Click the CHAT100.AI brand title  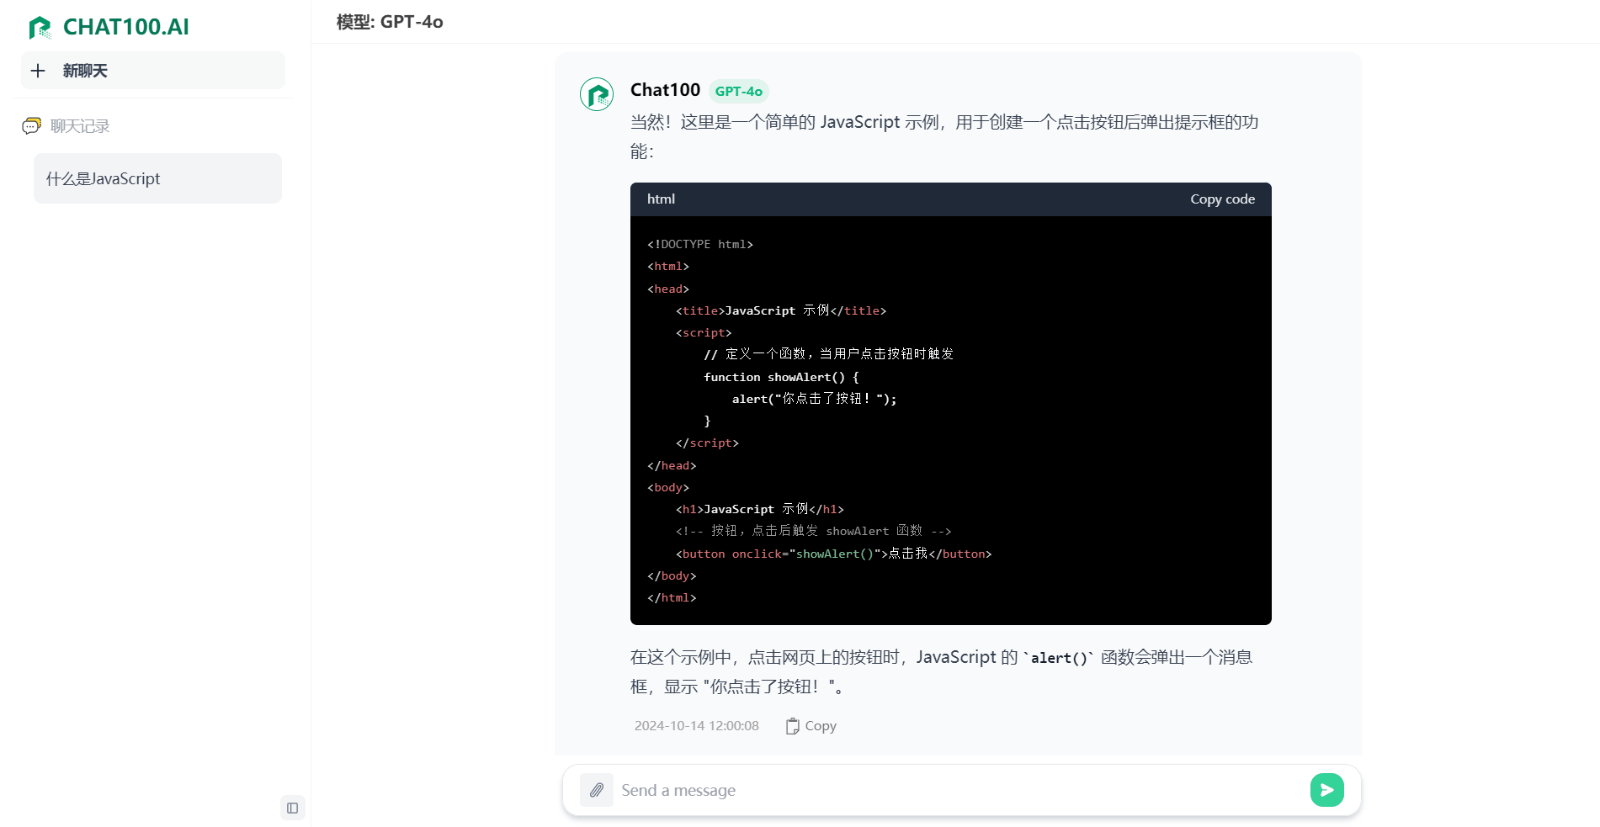(126, 27)
